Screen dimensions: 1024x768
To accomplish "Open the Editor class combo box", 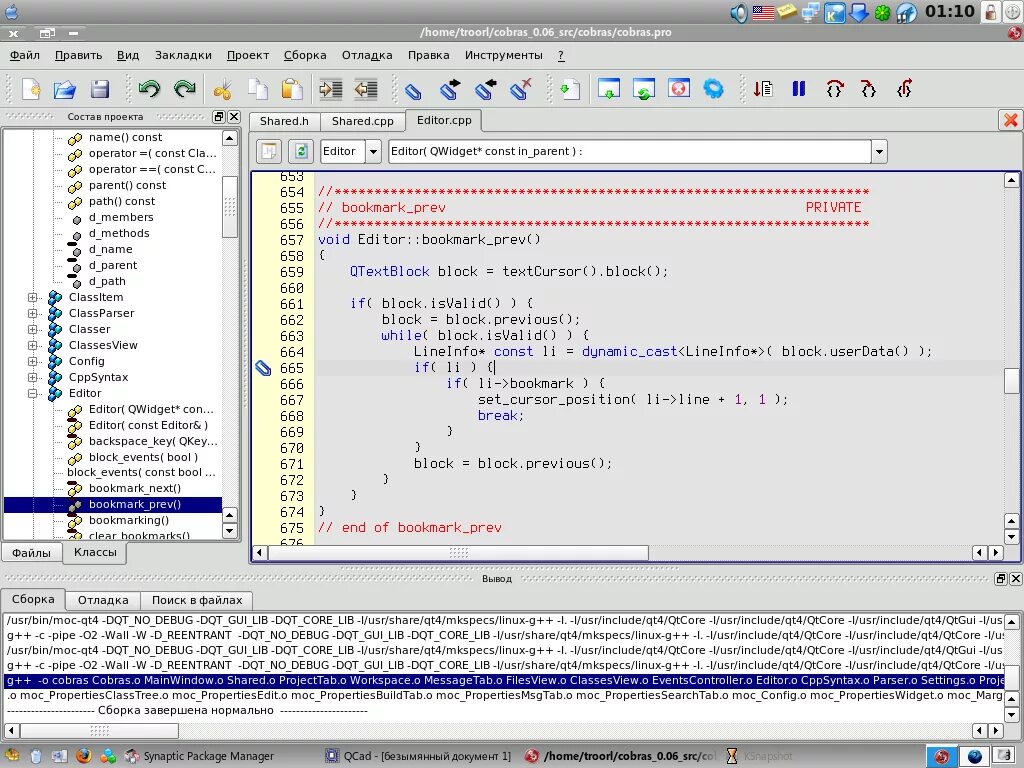I will [372, 152].
